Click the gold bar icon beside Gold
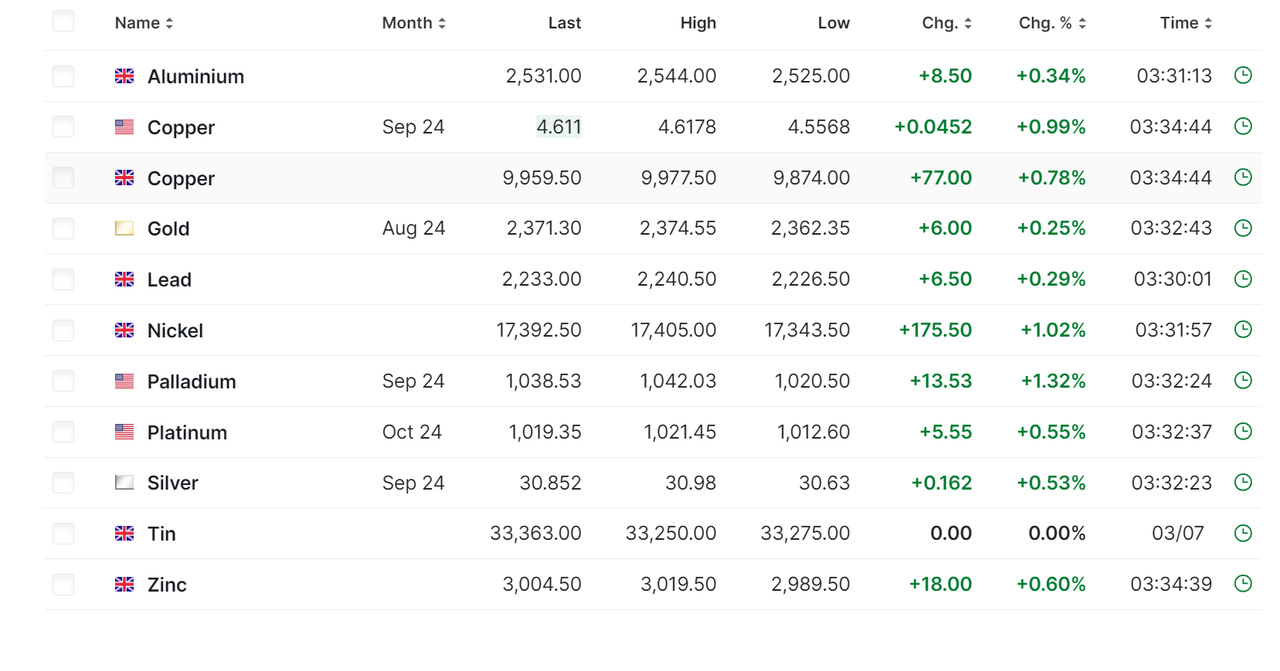 (124, 228)
